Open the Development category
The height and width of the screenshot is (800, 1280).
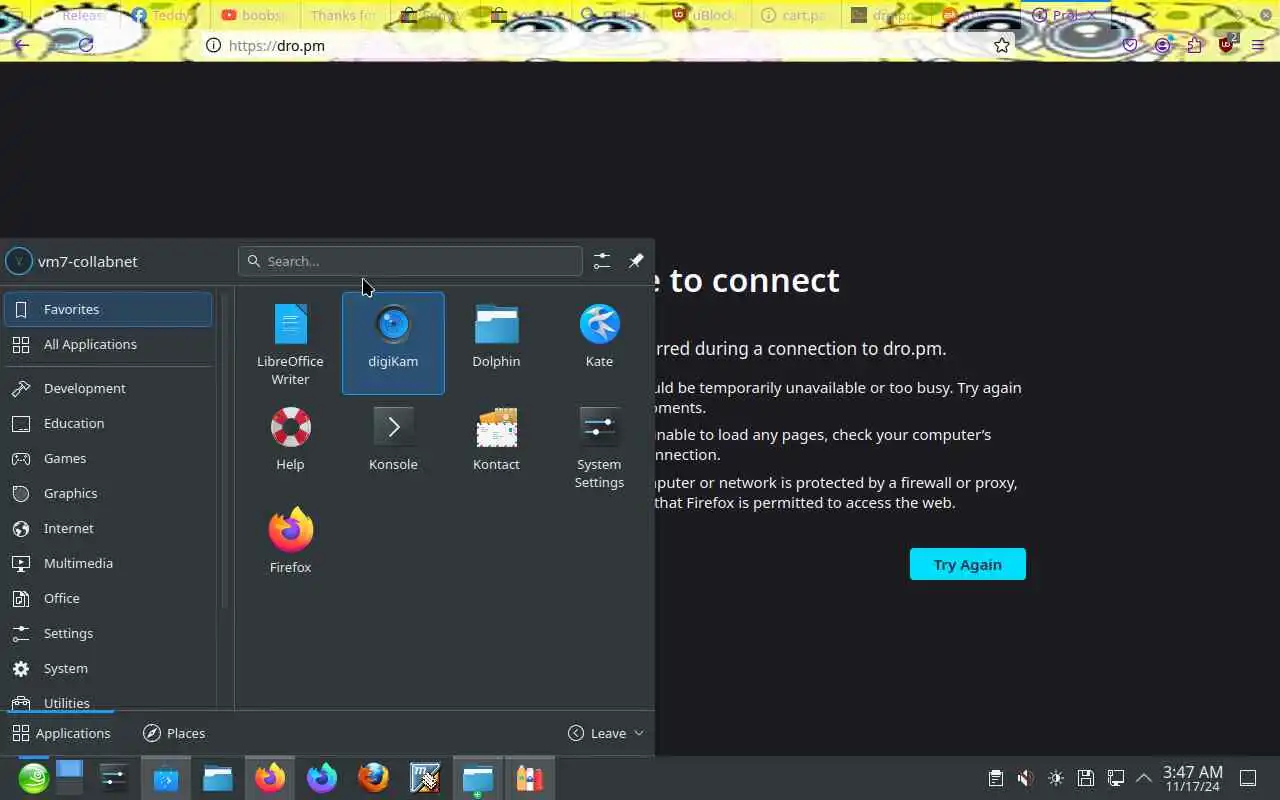click(108, 388)
